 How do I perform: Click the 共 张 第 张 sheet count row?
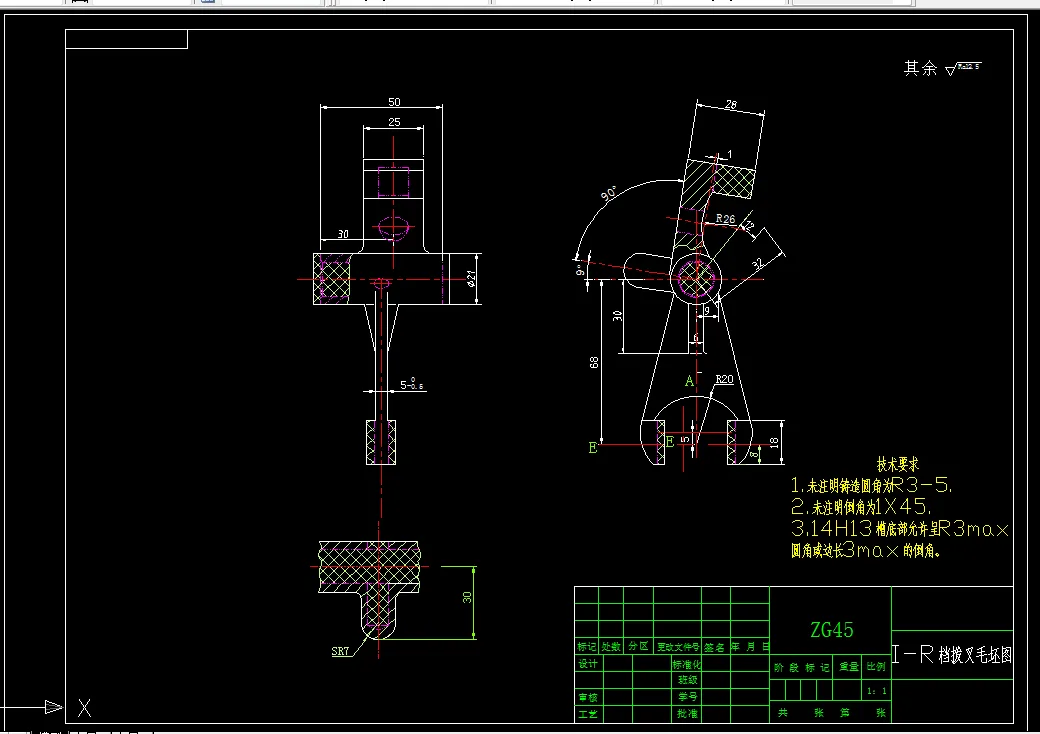click(x=831, y=713)
